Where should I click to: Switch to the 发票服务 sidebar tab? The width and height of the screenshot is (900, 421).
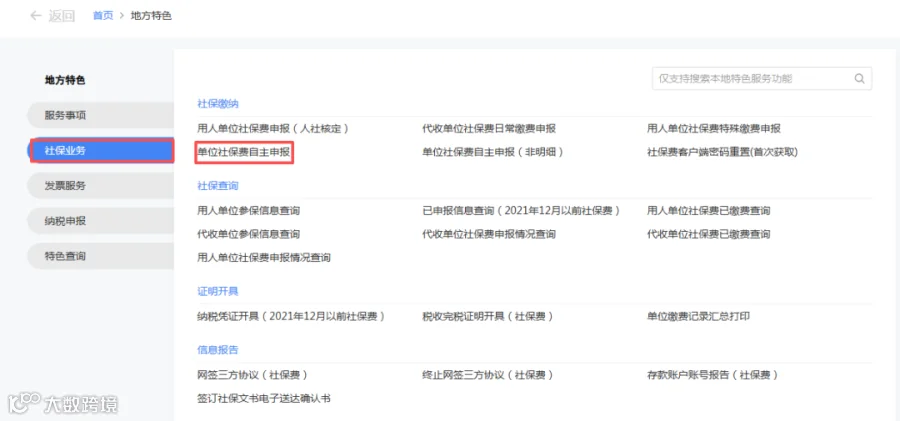click(100, 186)
